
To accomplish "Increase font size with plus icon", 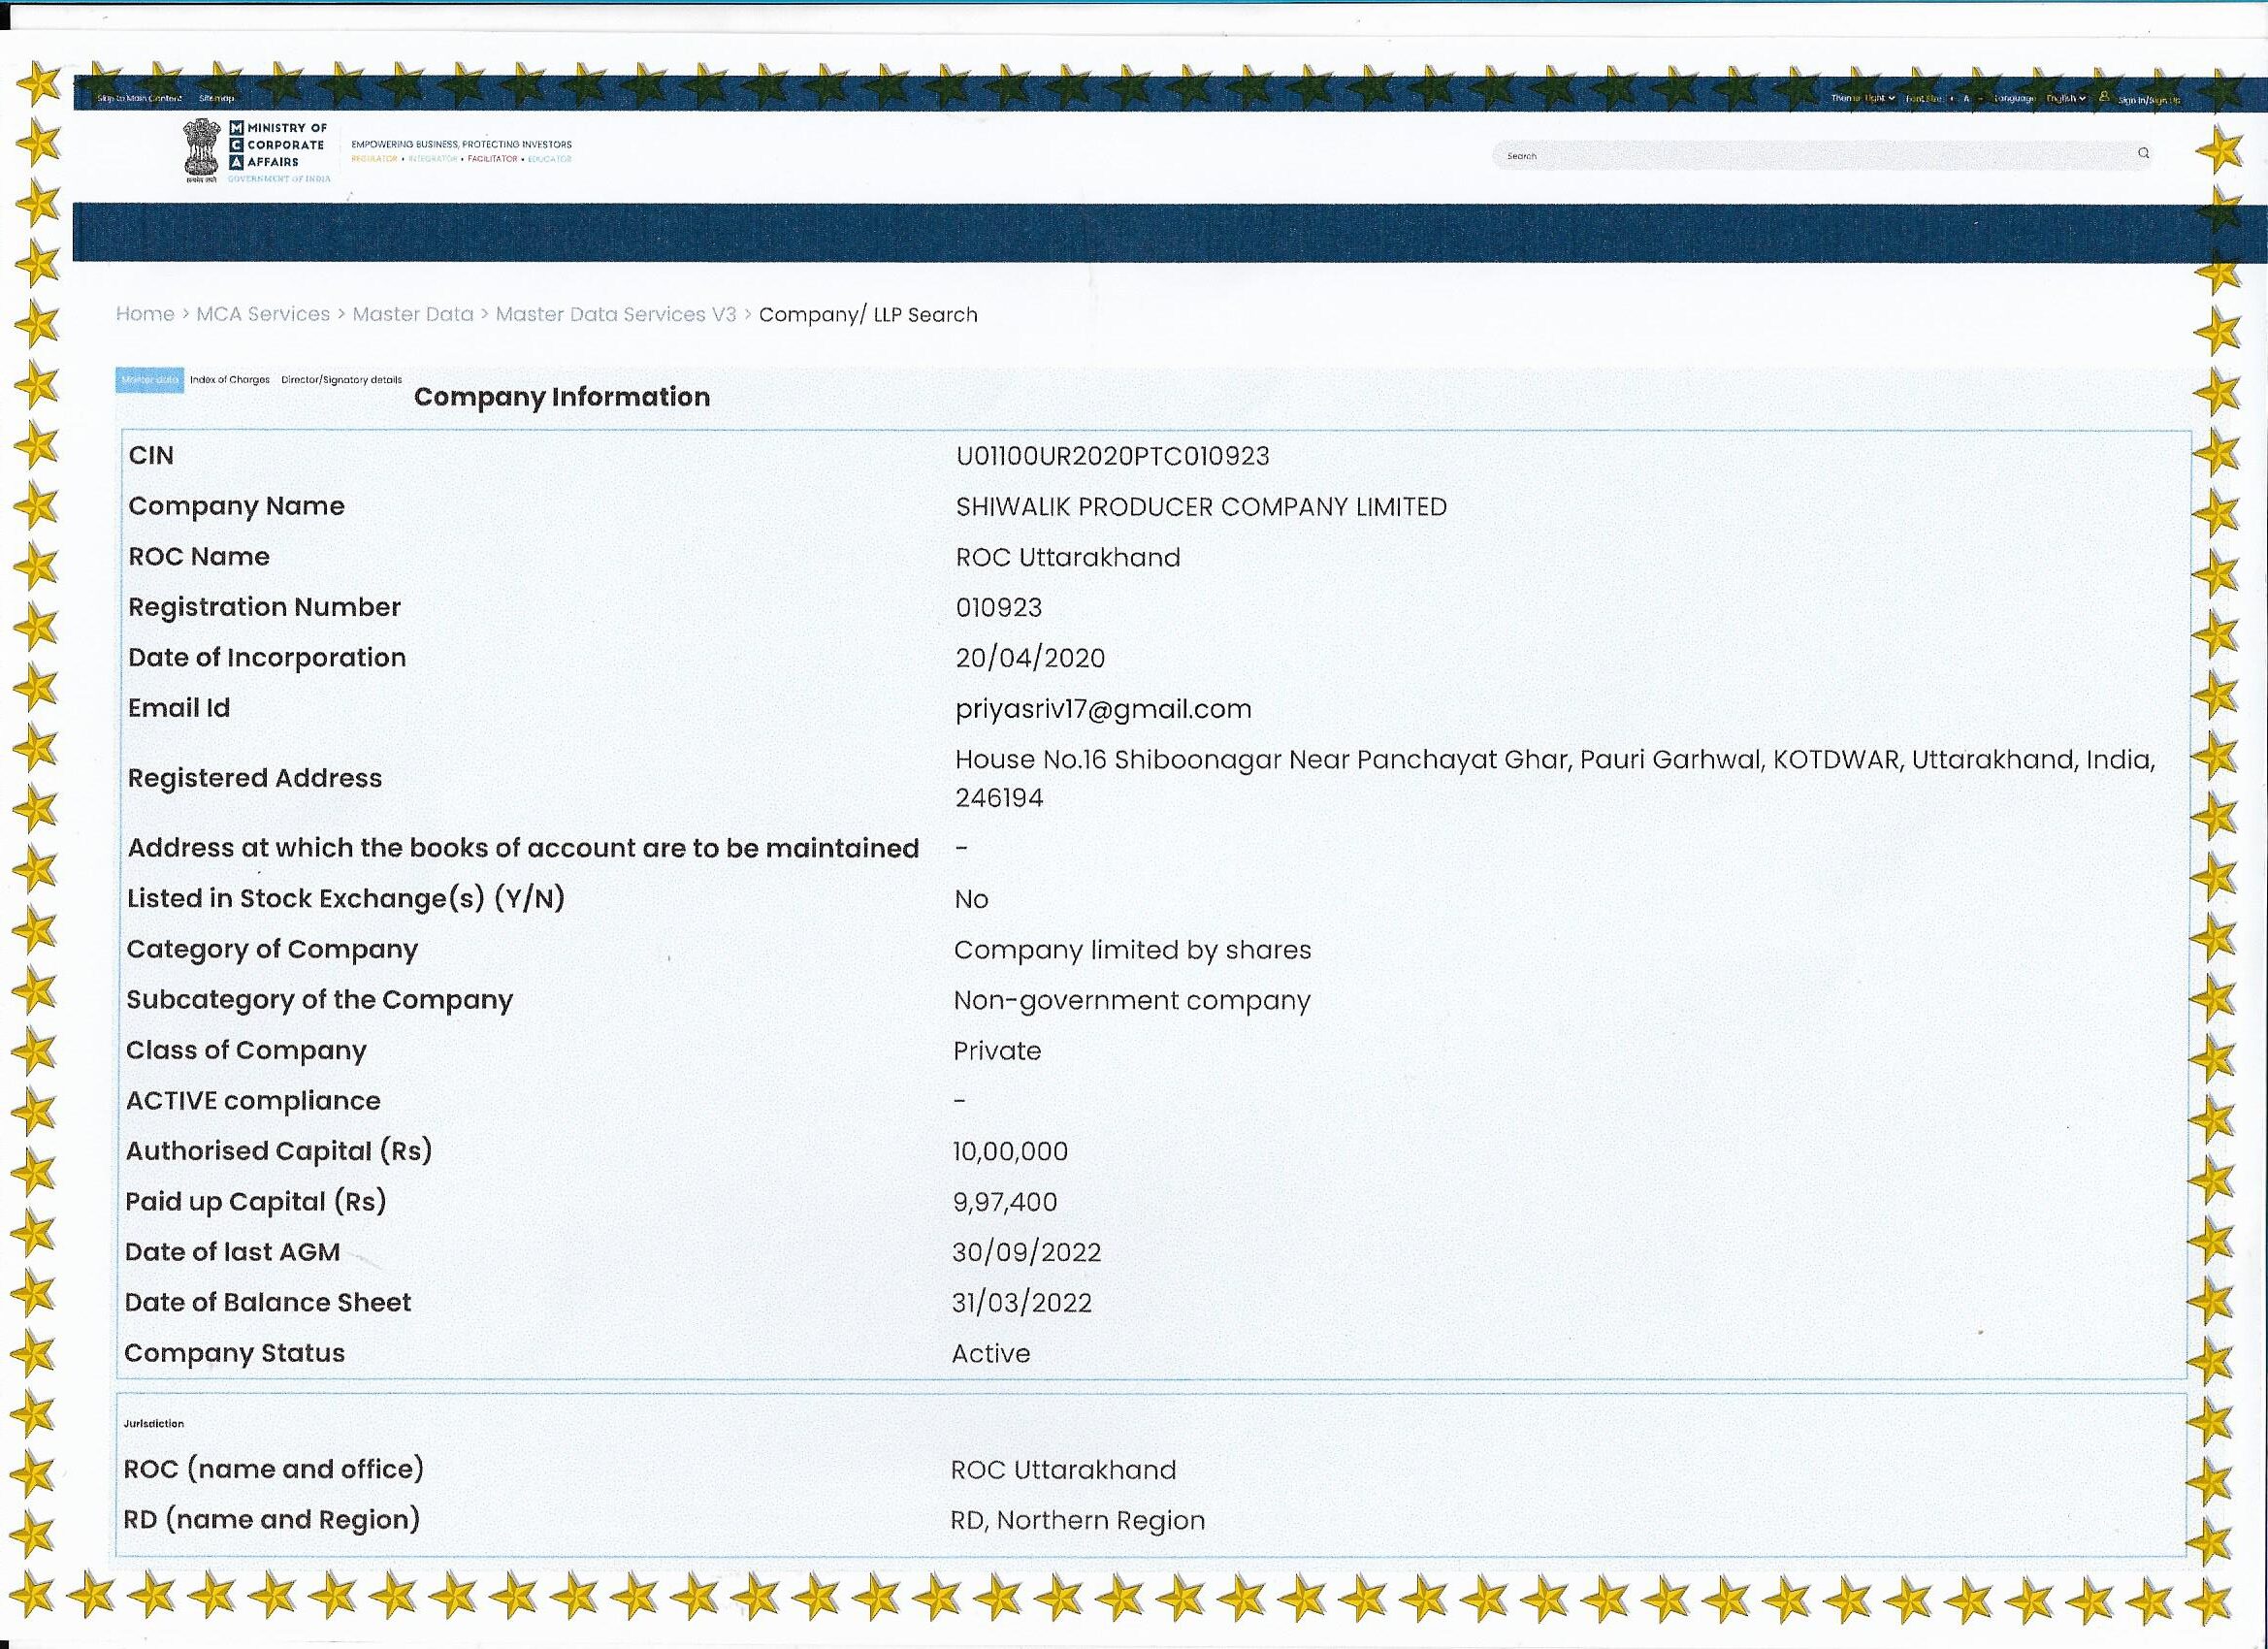I will tap(1952, 99).
